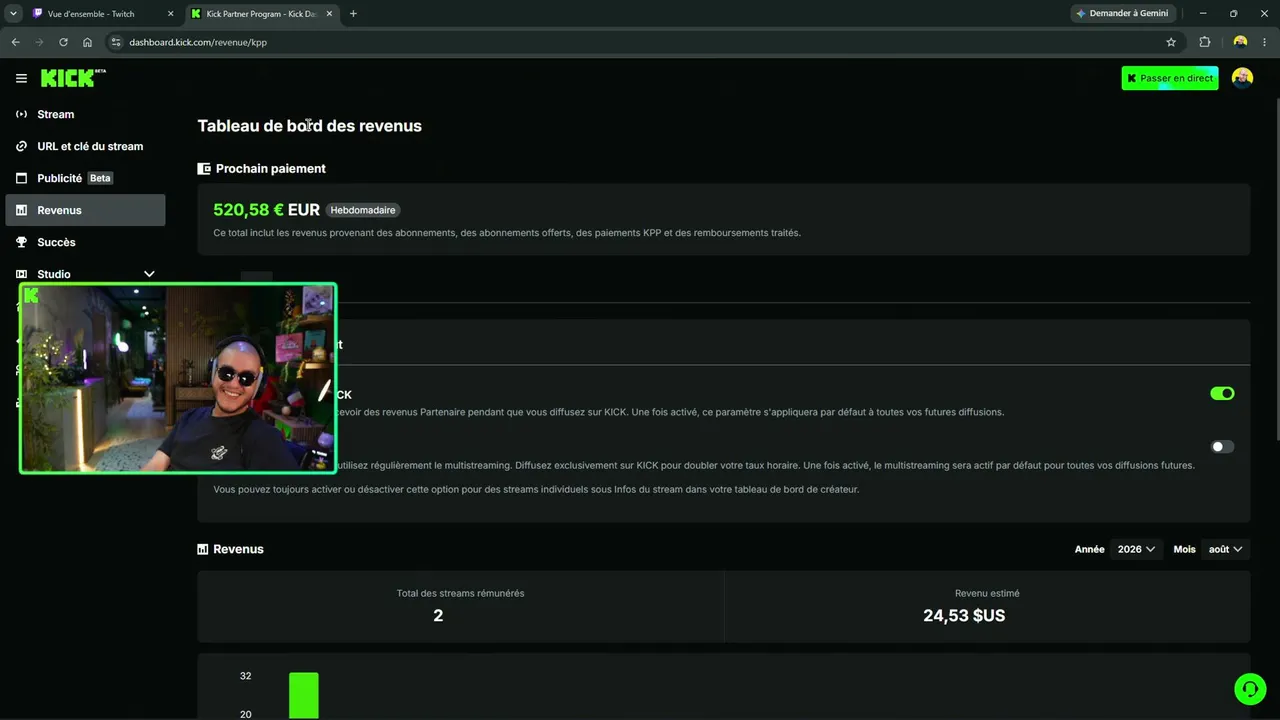Image resolution: width=1280 pixels, height=720 pixels.
Task: Click the Tableau de bord des revenus heading
Action: click(x=309, y=126)
